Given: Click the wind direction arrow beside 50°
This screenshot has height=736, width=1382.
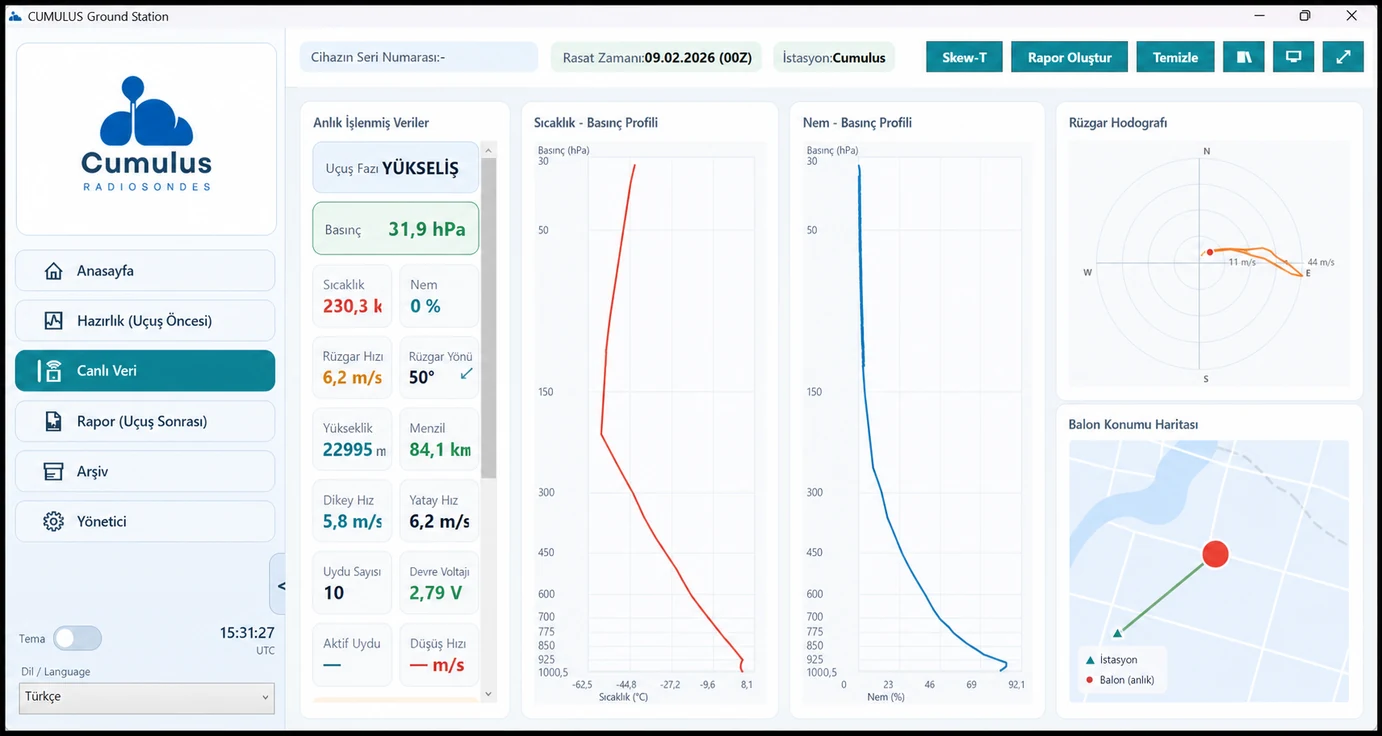Looking at the screenshot, I should tap(466, 374).
